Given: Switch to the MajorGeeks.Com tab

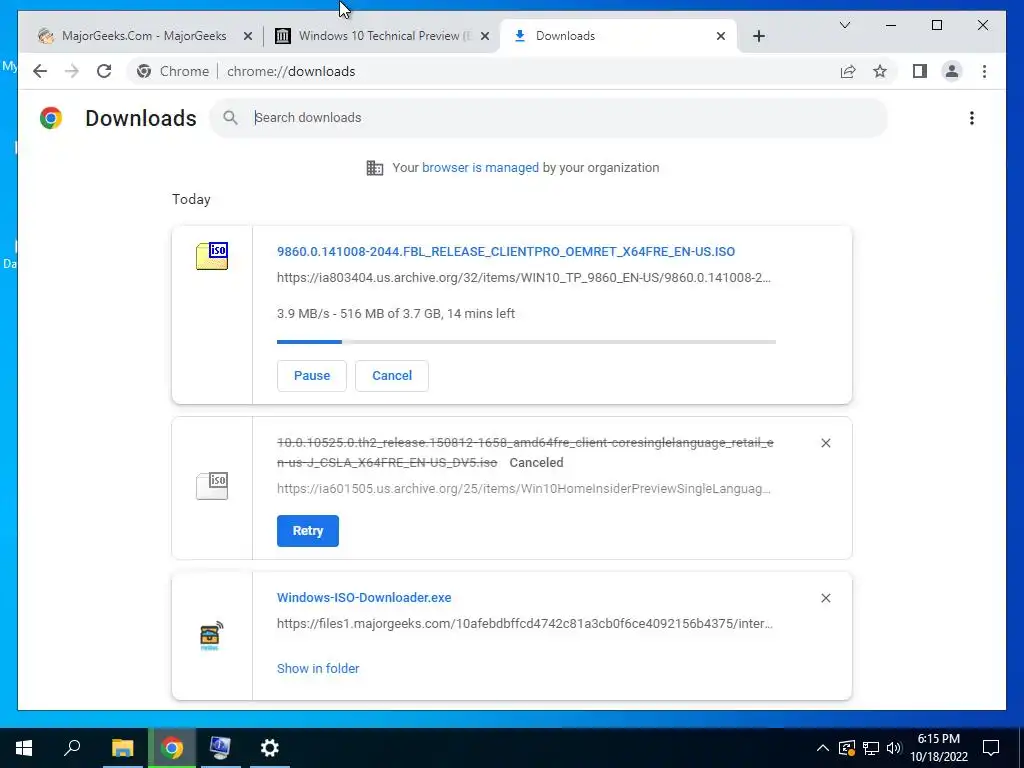Looking at the screenshot, I should [144, 36].
